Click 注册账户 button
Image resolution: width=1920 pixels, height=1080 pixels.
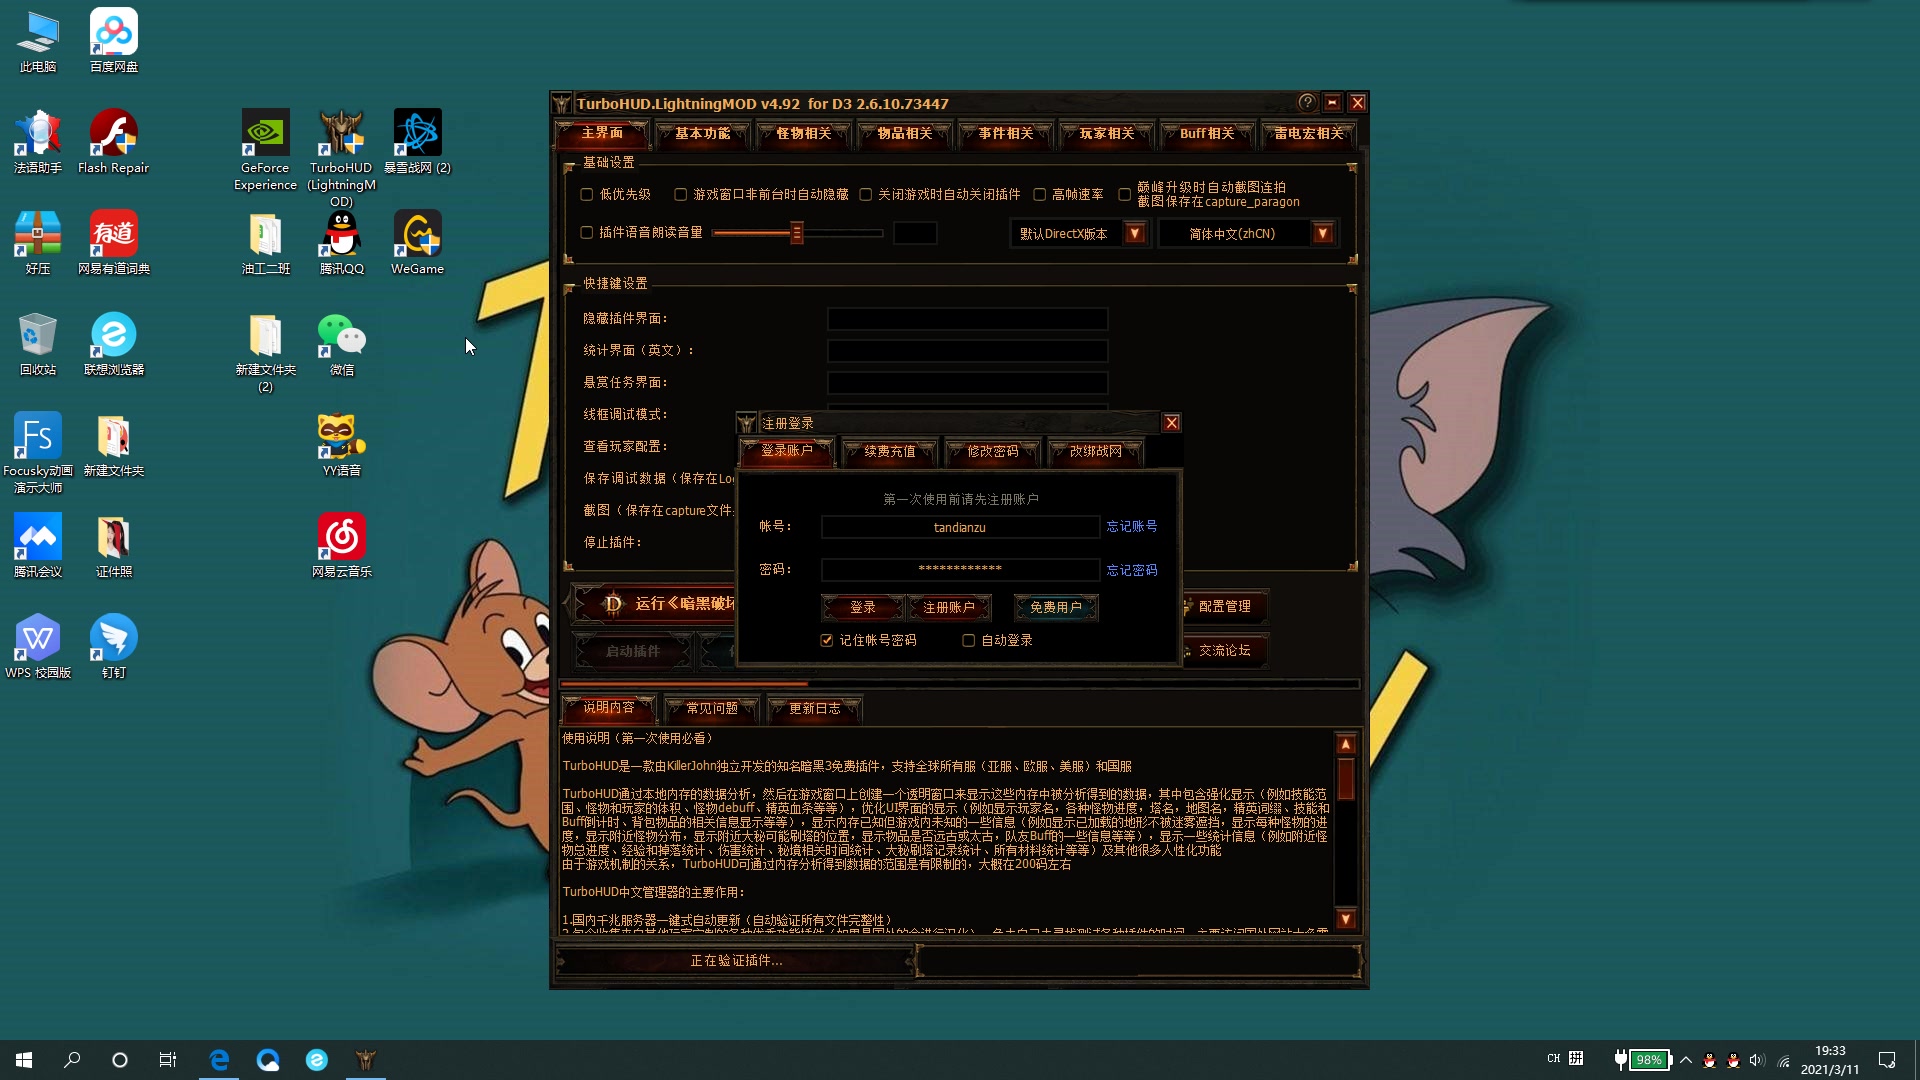coord(949,608)
